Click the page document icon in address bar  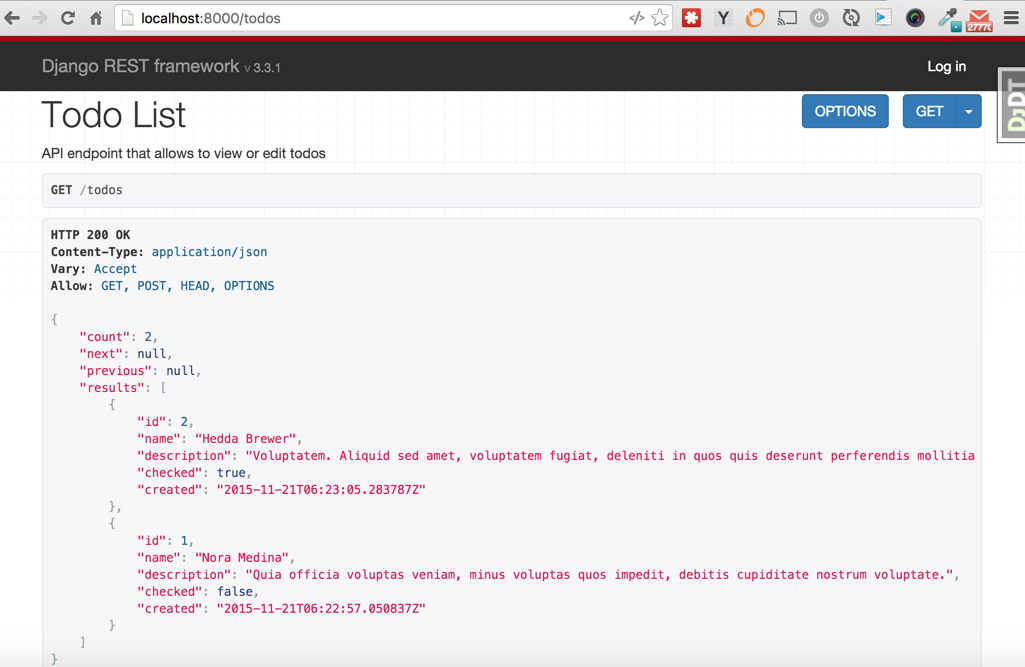128,18
